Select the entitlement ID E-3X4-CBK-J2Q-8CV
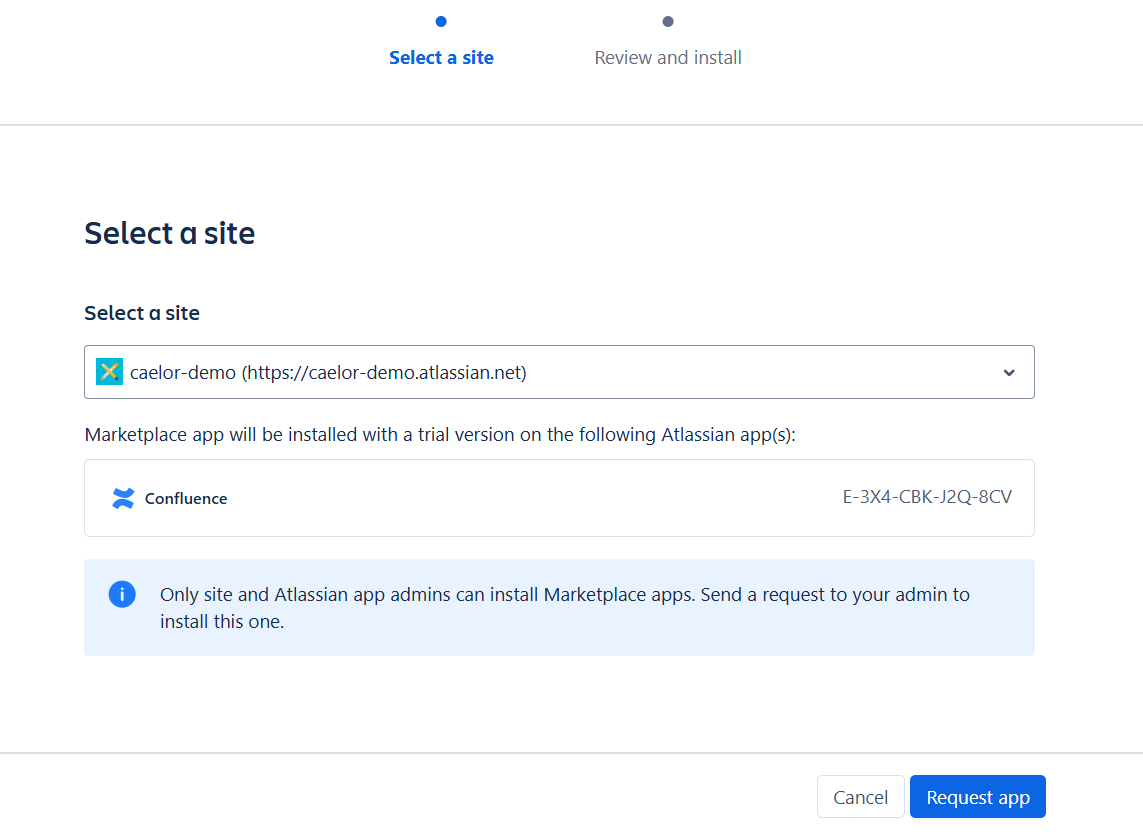The width and height of the screenshot is (1143, 834). point(927,497)
